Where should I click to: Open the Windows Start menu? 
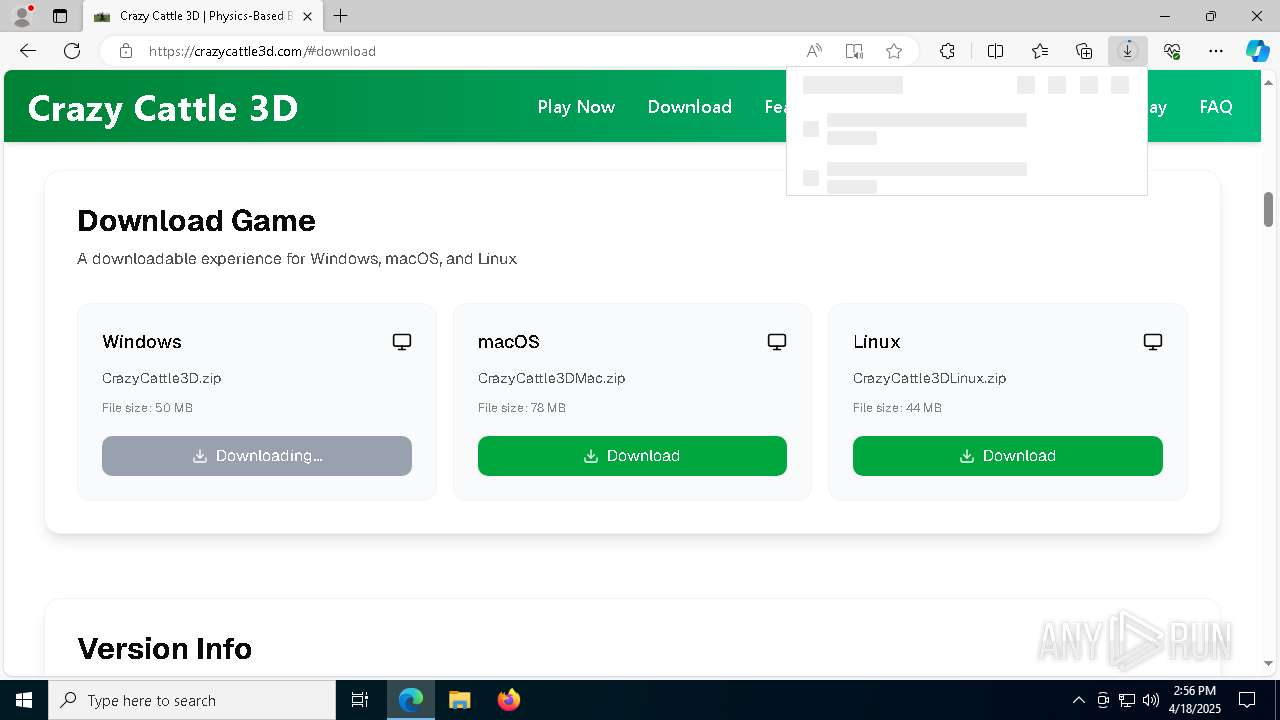click(x=24, y=700)
